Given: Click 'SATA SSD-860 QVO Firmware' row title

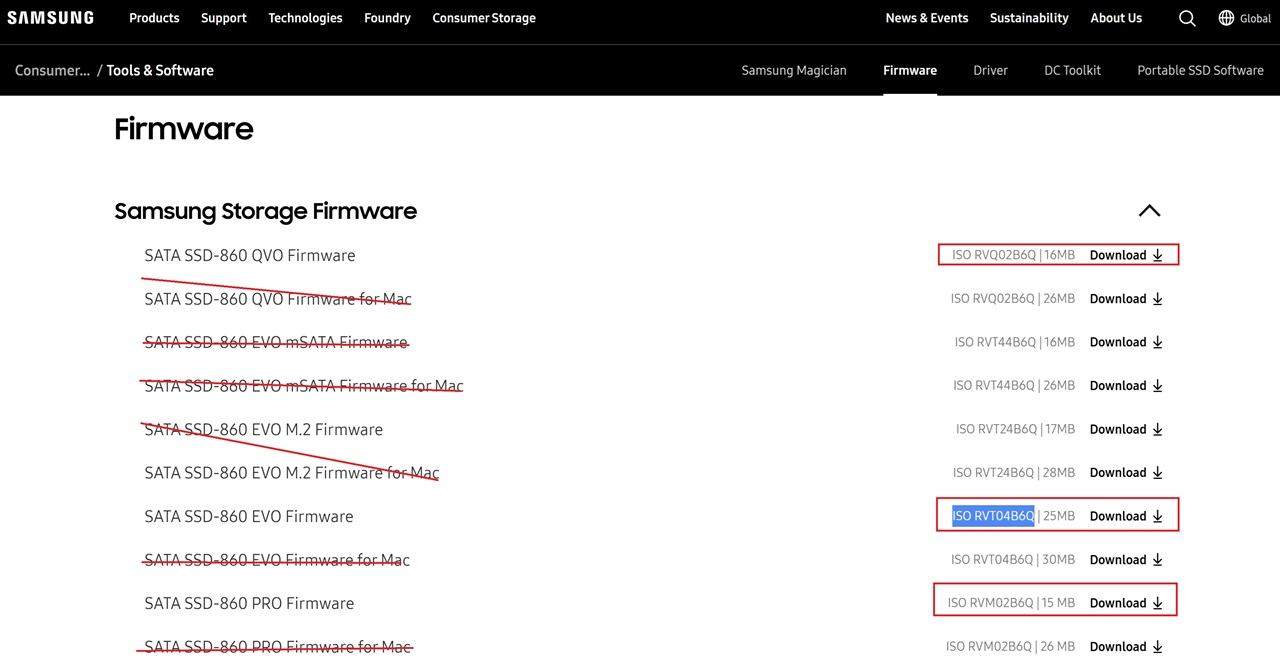Looking at the screenshot, I should pos(250,255).
